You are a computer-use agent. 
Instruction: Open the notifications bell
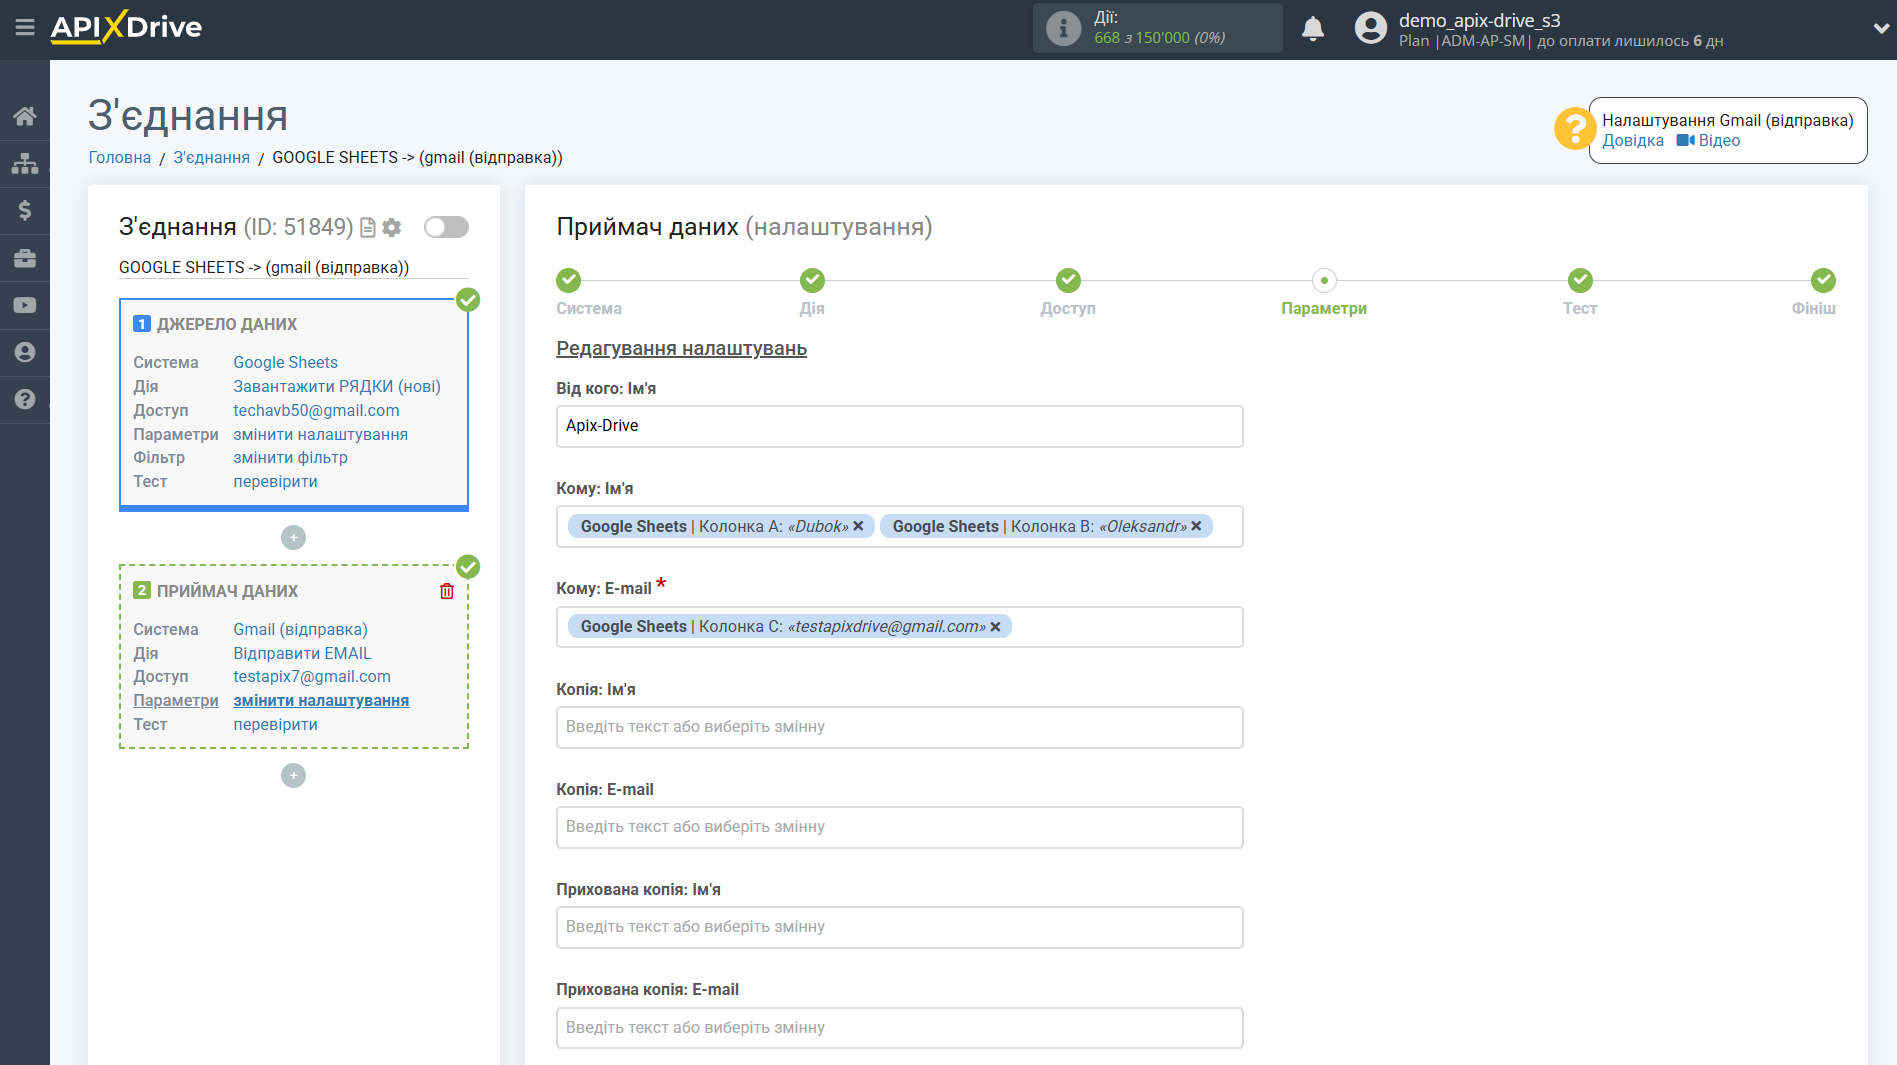point(1313,29)
